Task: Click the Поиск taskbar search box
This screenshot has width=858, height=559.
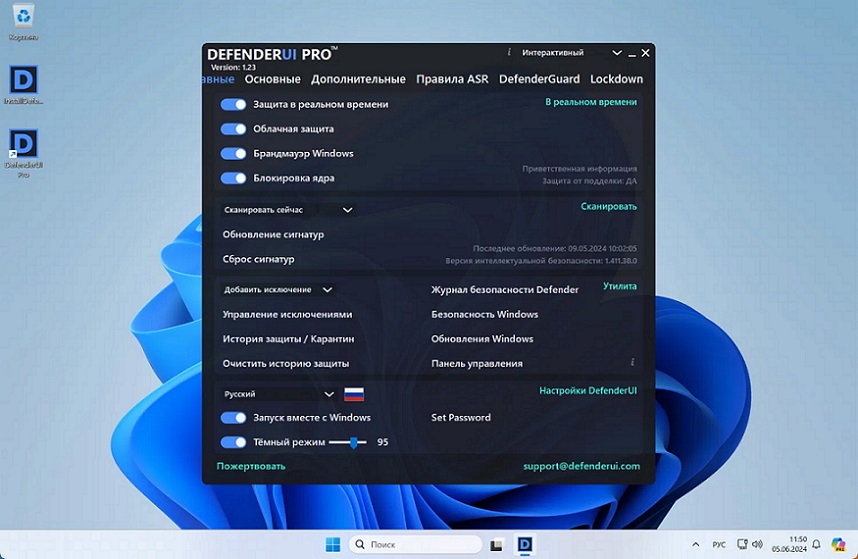Action: (415, 544)
